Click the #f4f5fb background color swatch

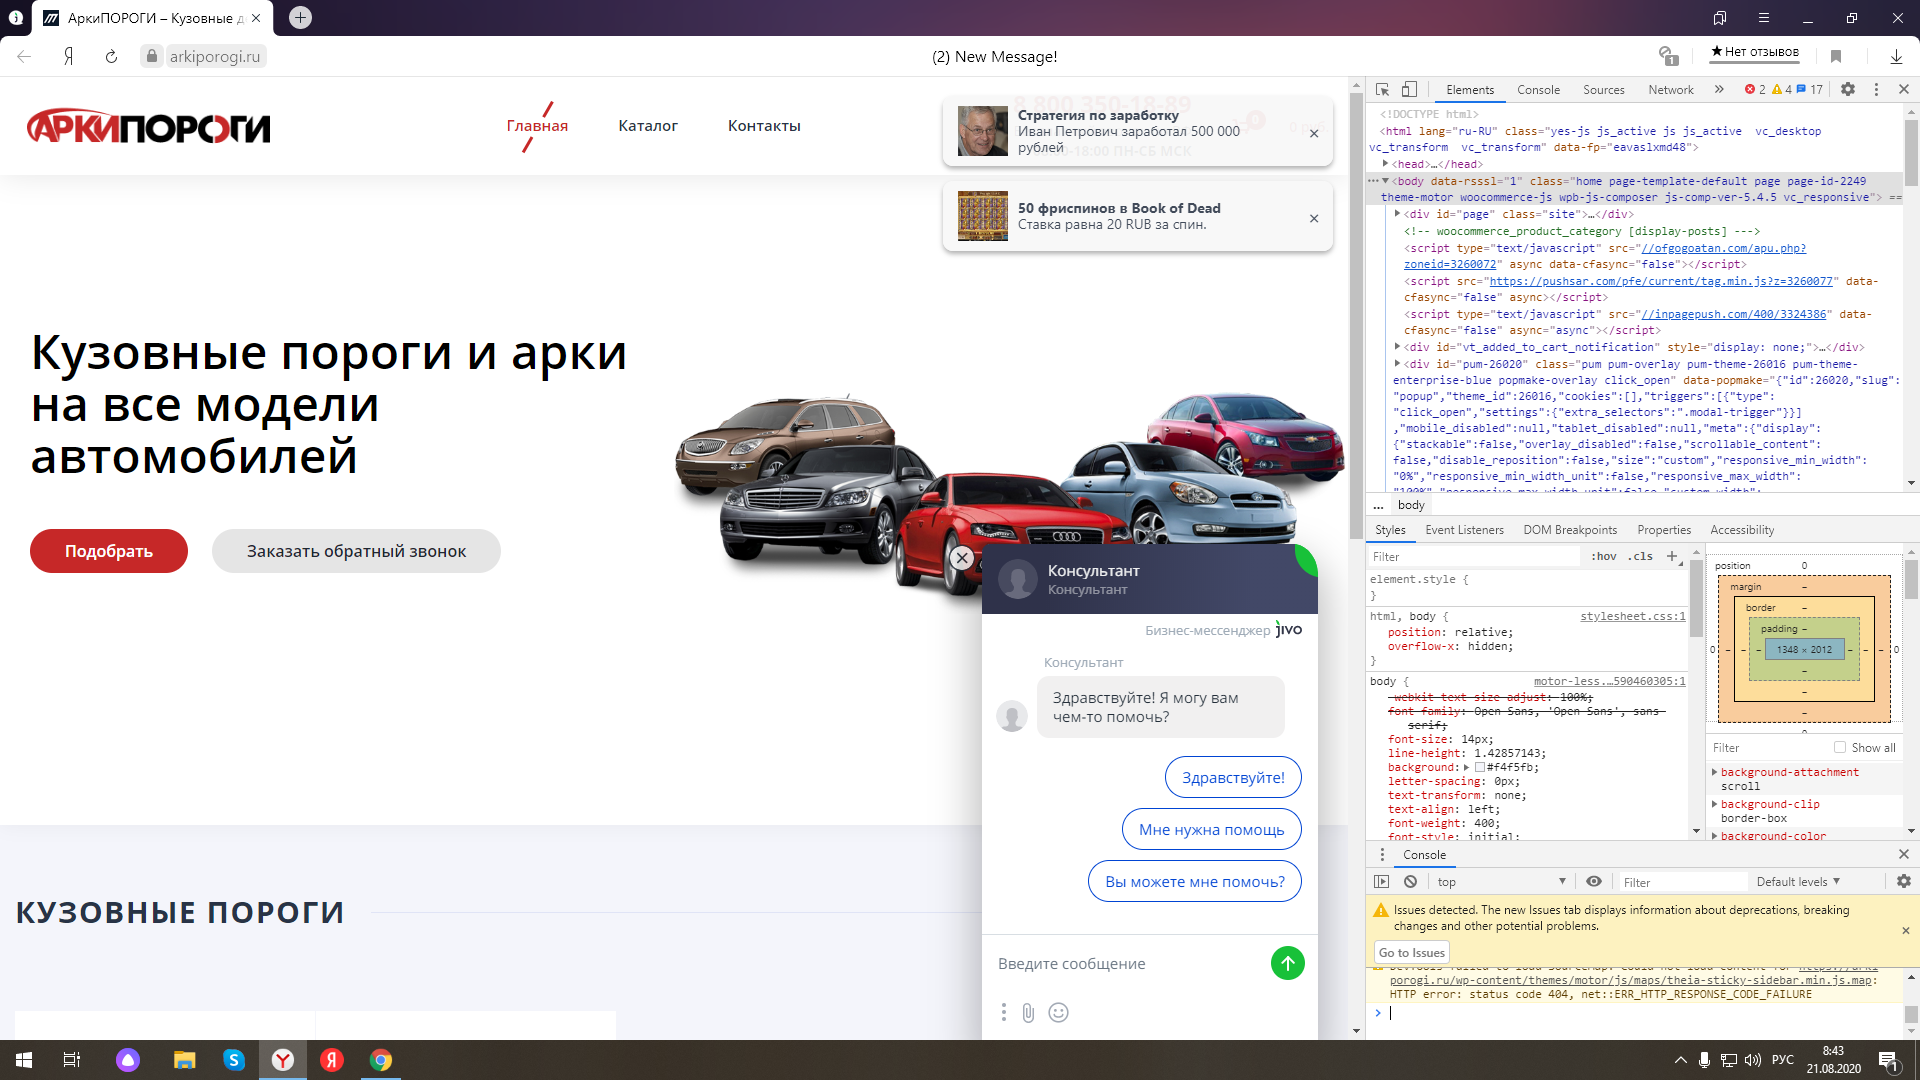[x=1480, y=767]
